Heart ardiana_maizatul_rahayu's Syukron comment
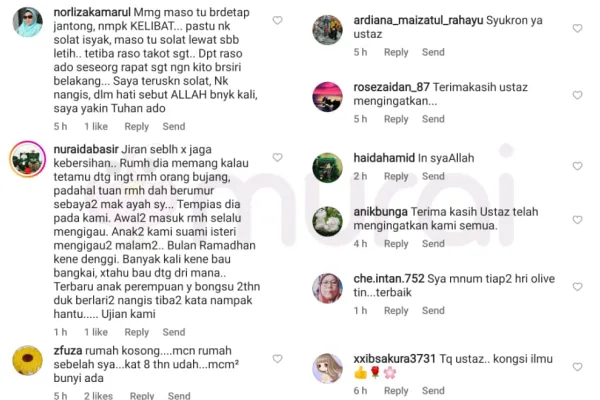Screen dimensions: 600x400 577,28
